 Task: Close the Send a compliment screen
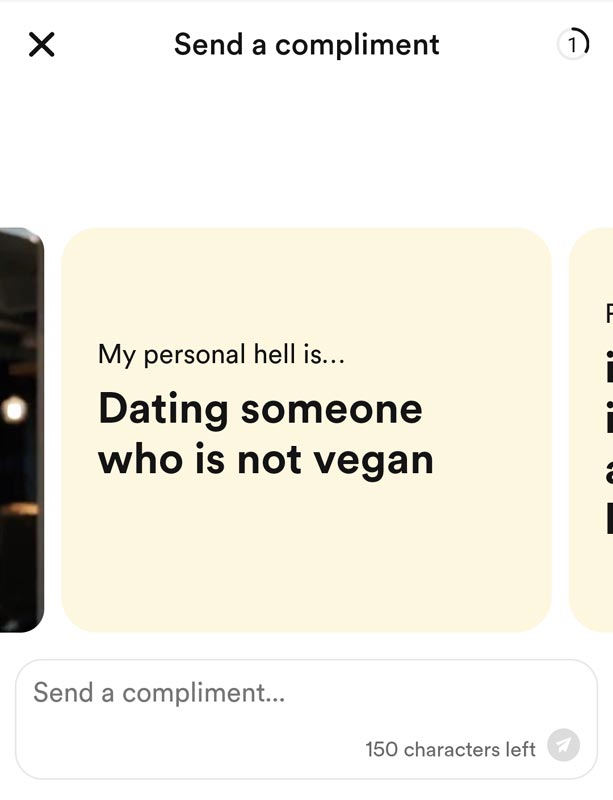[x=41, y=44]
